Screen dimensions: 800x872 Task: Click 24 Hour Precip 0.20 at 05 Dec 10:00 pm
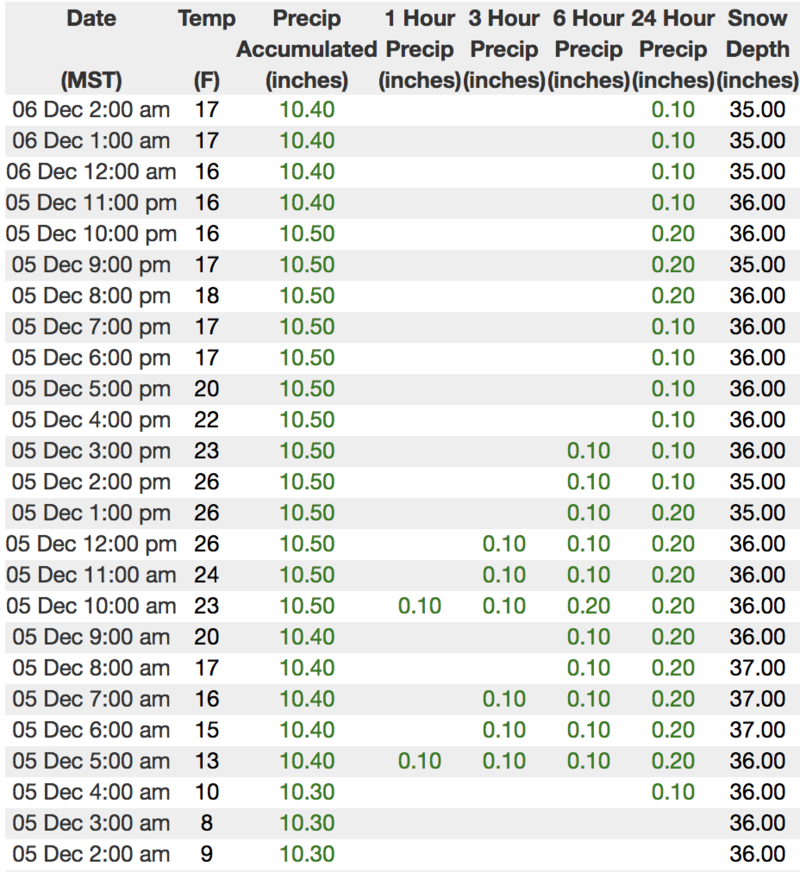[x=673, y=234]
